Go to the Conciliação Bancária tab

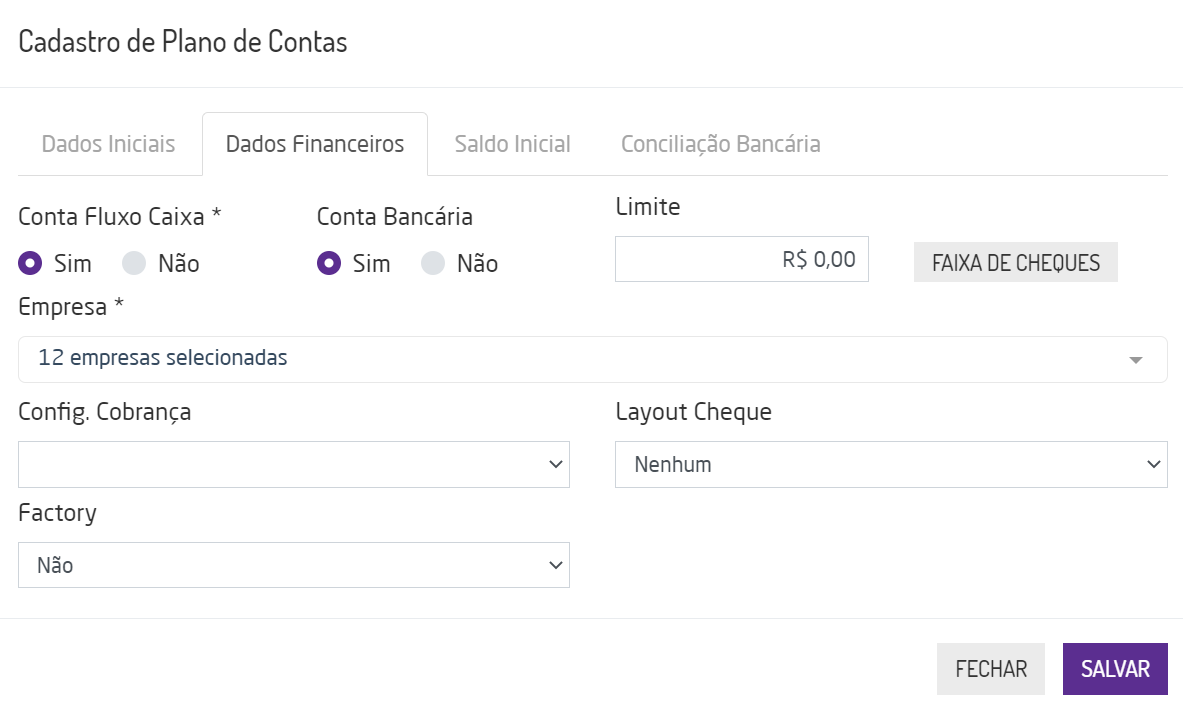coord(720,144)
